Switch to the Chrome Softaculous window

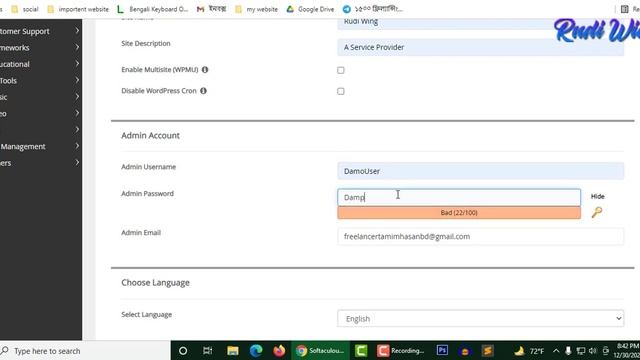point(320,351)
